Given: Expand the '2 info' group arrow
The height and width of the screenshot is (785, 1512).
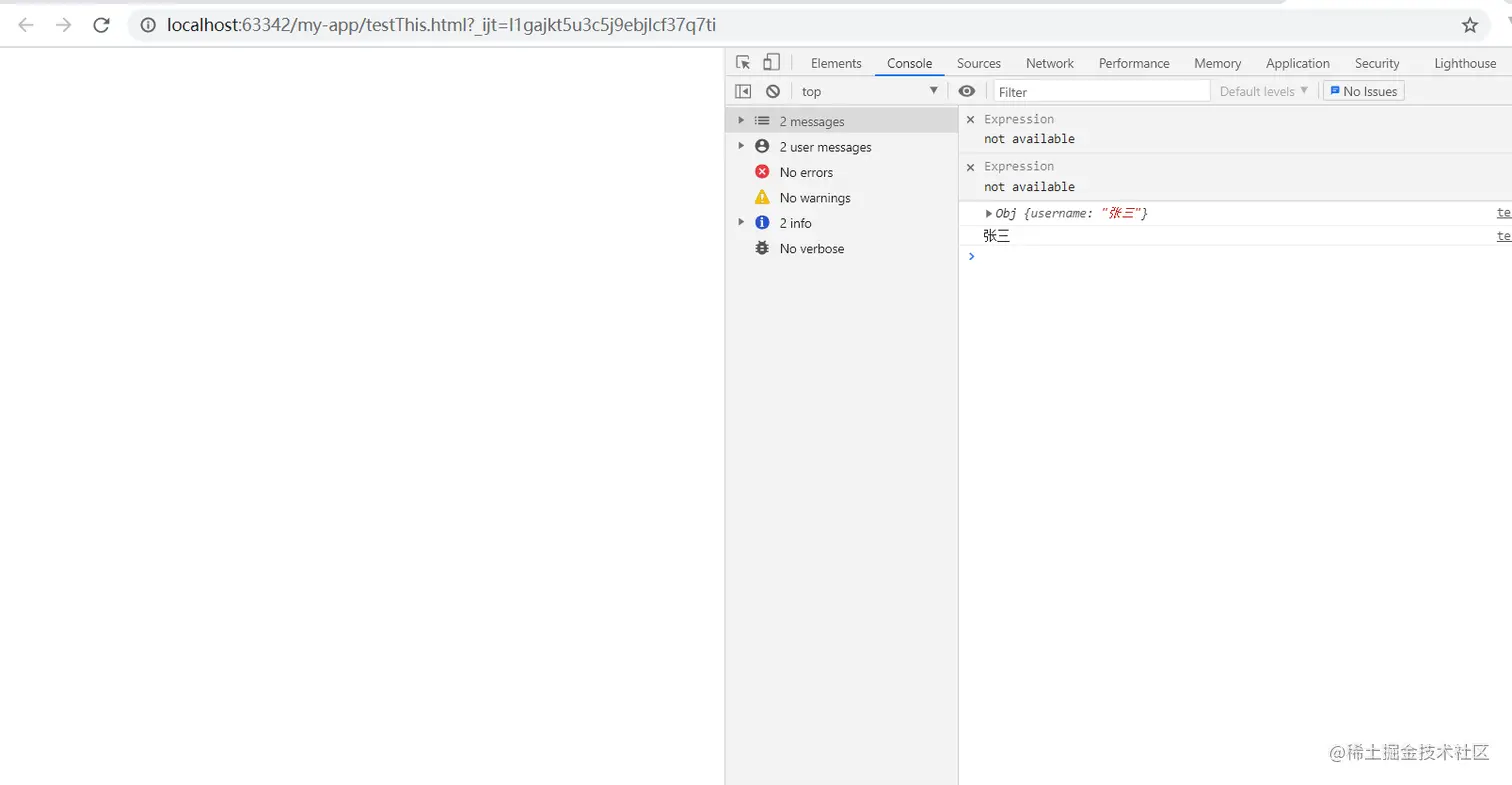Looking at the screenshot, I should pyautogui.click(x=741, y=222).
